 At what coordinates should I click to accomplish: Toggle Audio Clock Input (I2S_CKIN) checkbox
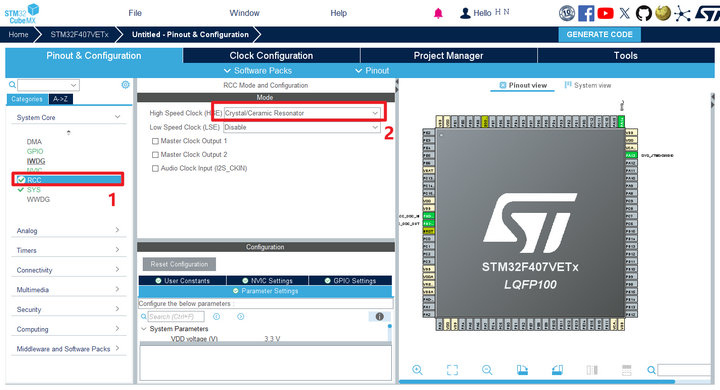(155, 169)
